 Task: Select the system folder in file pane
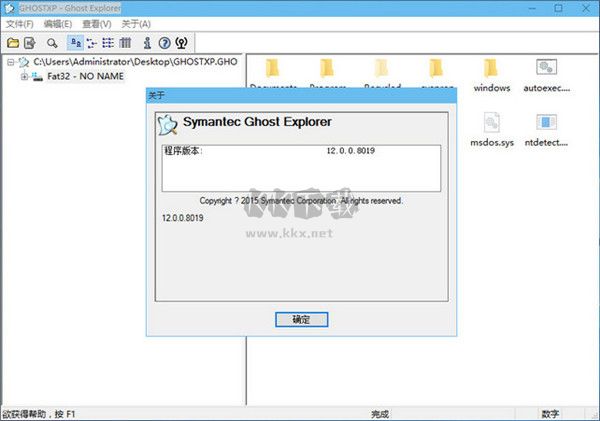[436, 69]
